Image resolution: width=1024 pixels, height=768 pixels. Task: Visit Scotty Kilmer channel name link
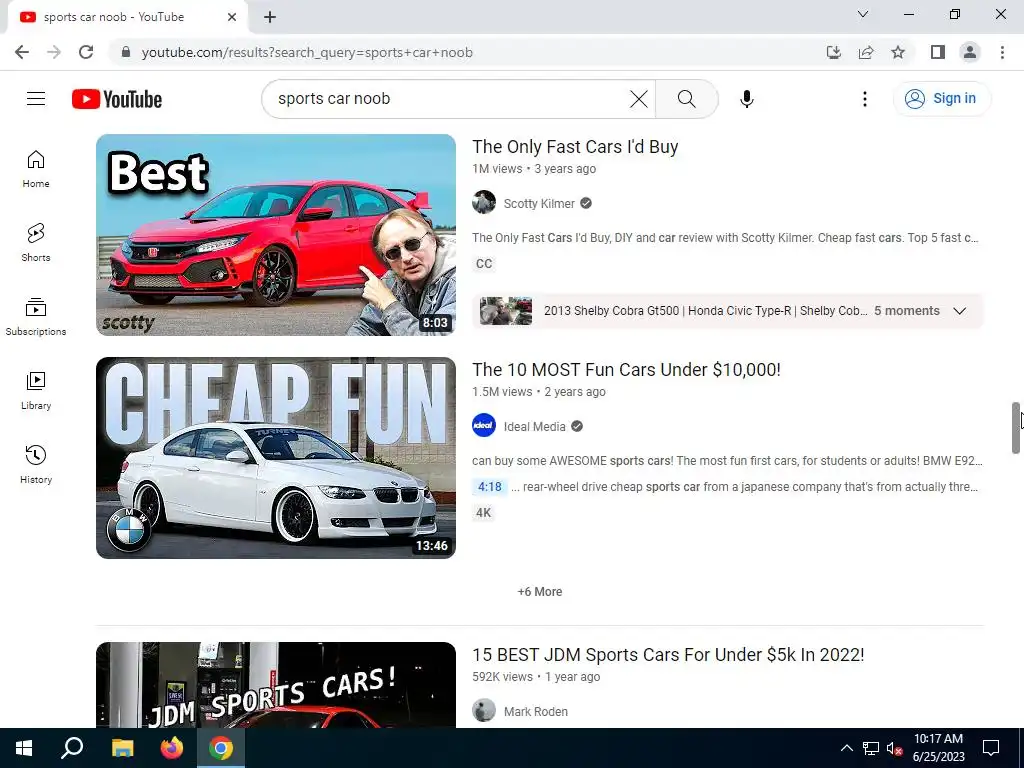[x=539, y=204]
